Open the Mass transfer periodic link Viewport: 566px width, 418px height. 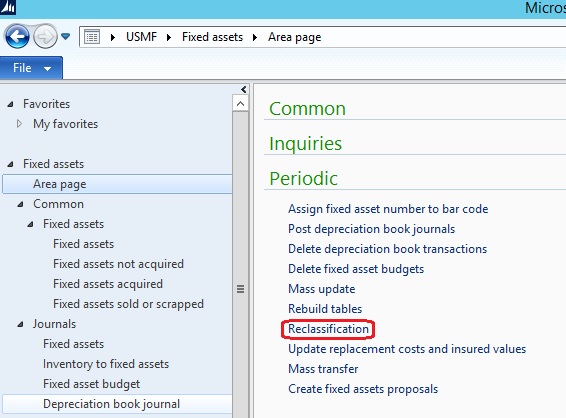click(323, 369)
